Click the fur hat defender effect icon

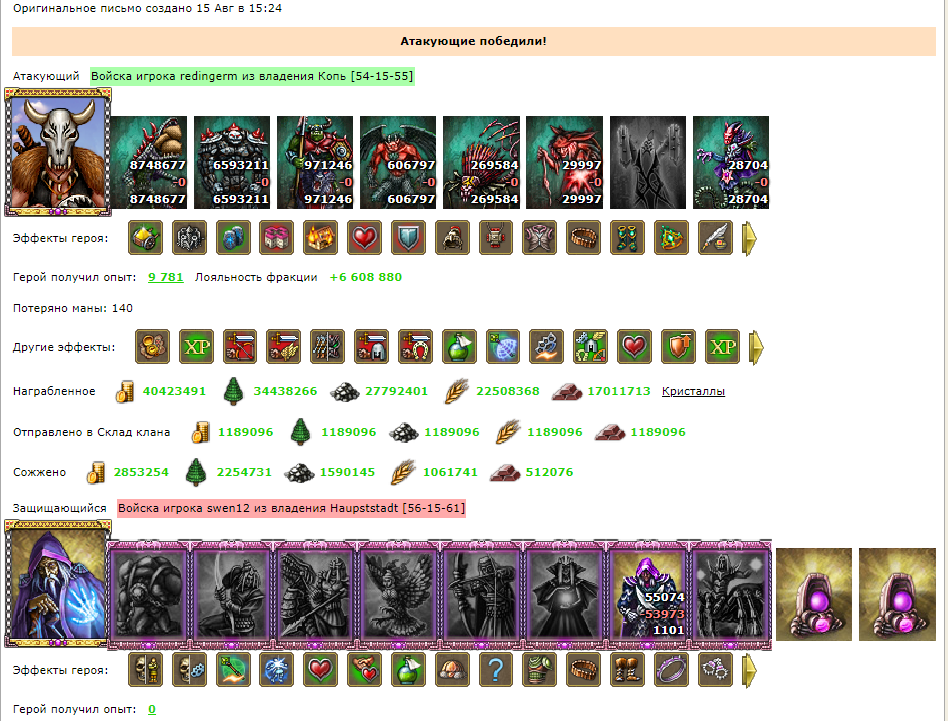tap(452, 670)
